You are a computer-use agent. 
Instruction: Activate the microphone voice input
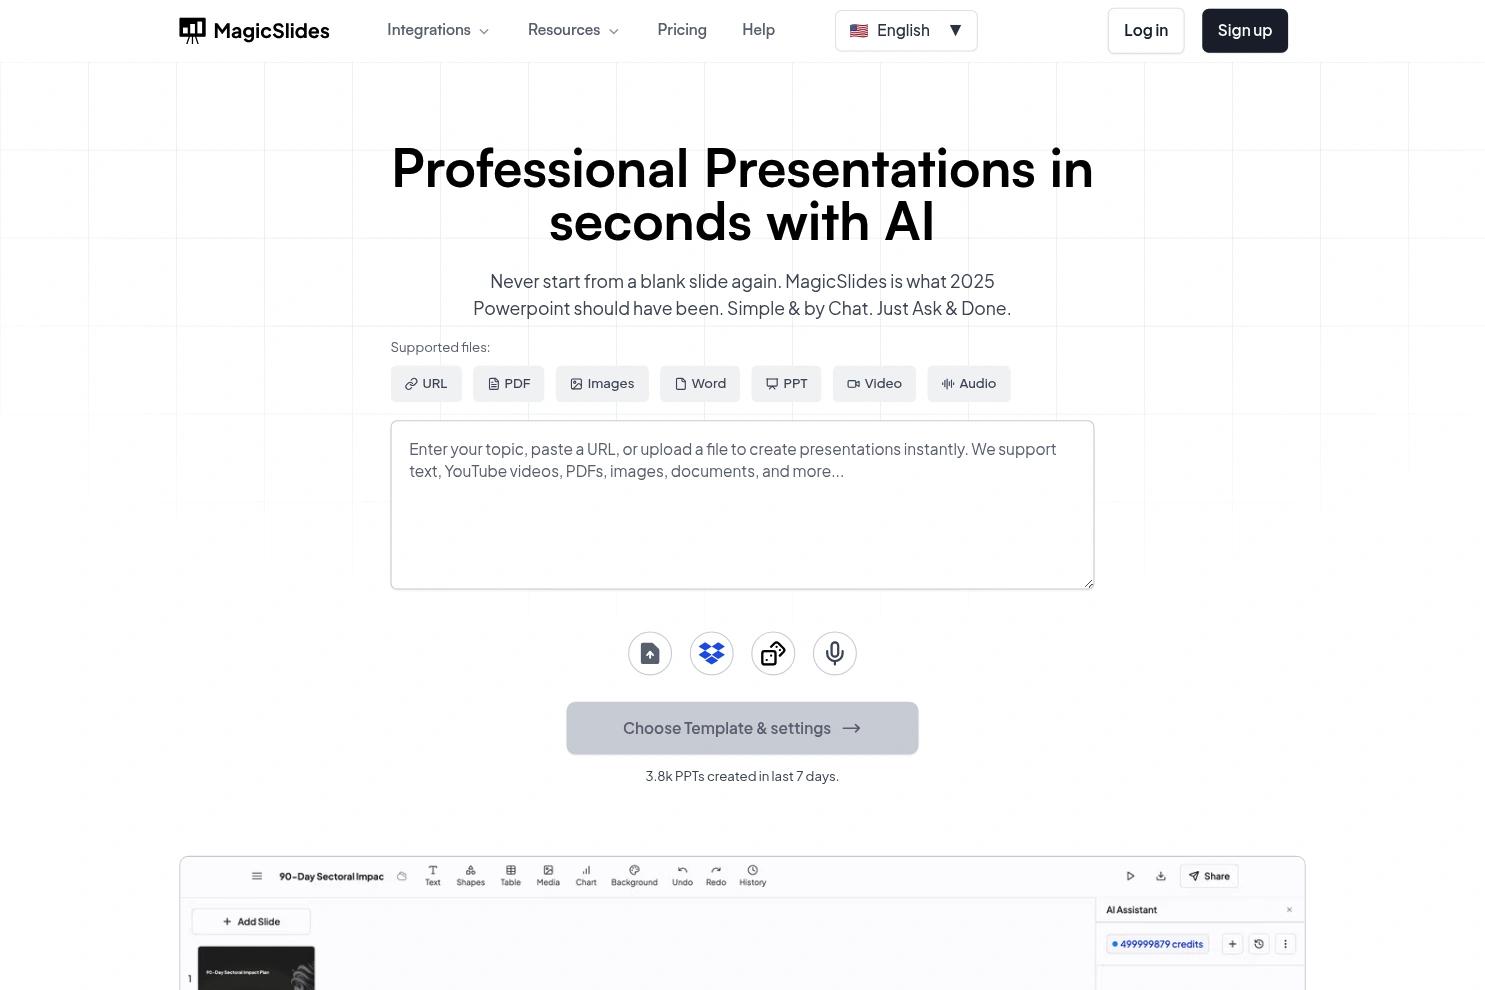[834, 653]
